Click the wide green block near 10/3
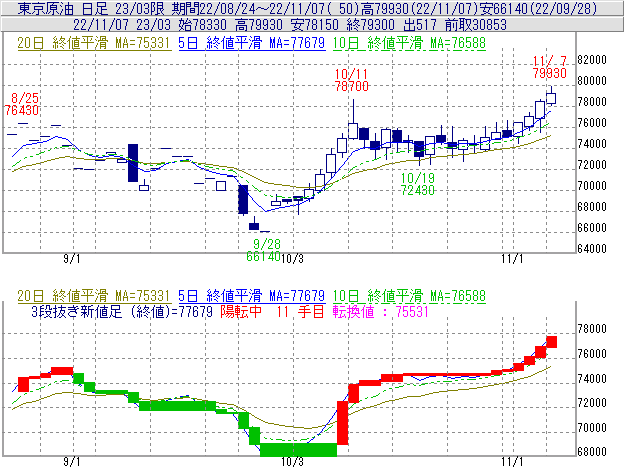 298,450
